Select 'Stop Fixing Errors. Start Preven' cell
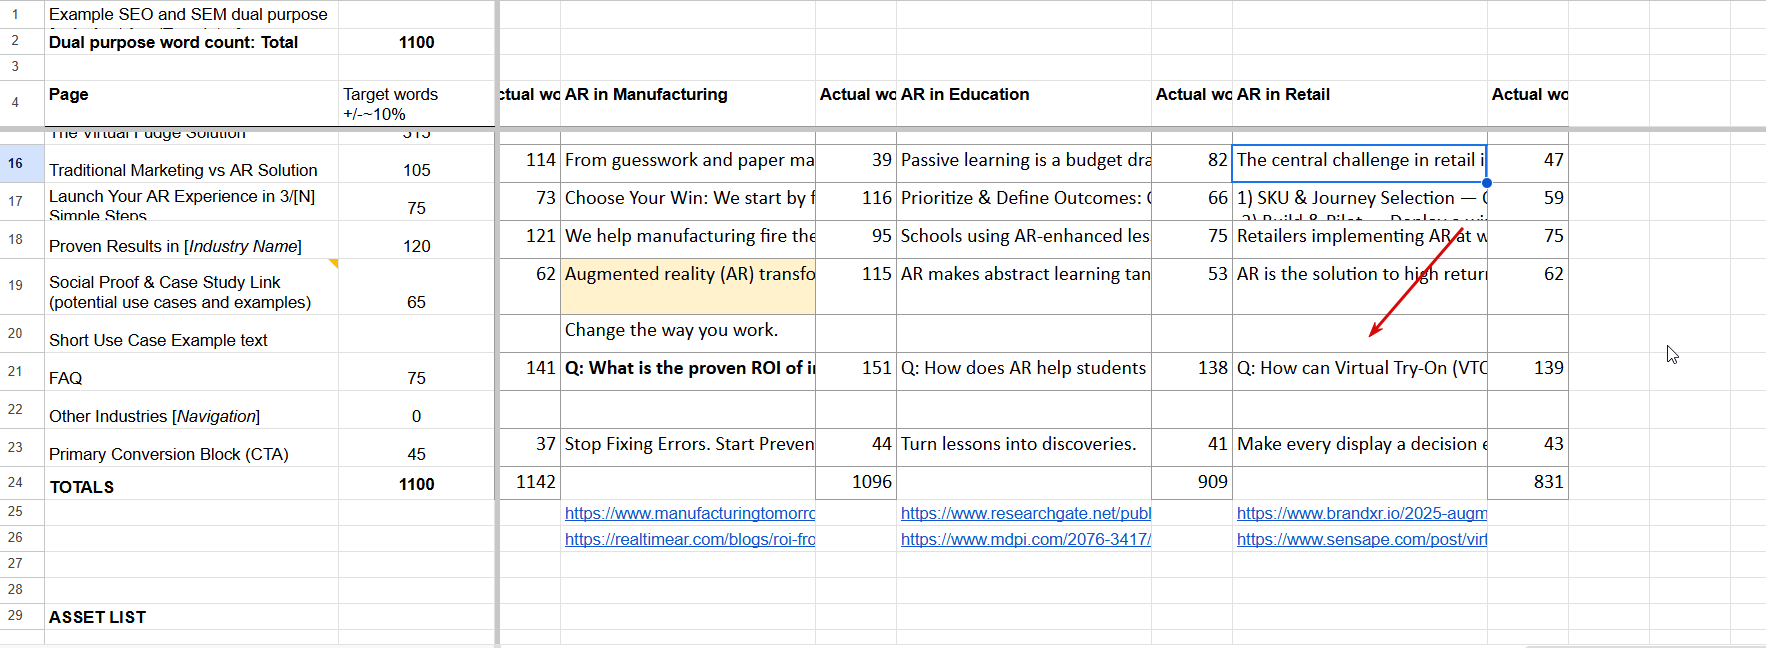 tap(688, 448)
